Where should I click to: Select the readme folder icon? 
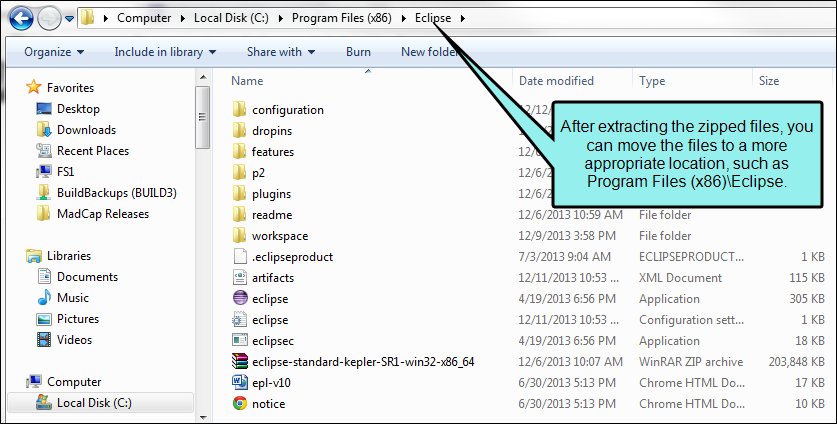[240, 215]
